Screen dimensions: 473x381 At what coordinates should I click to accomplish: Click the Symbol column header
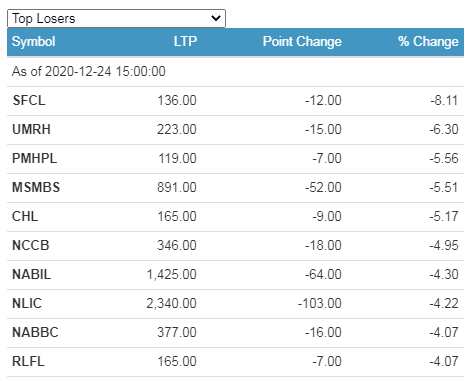click(34, 42)
